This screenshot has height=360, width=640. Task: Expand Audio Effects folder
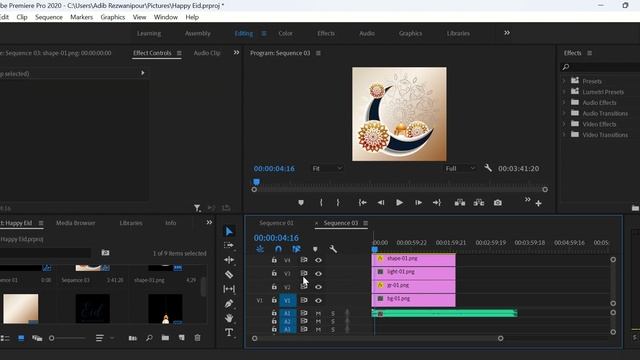(x=564, y=102)
